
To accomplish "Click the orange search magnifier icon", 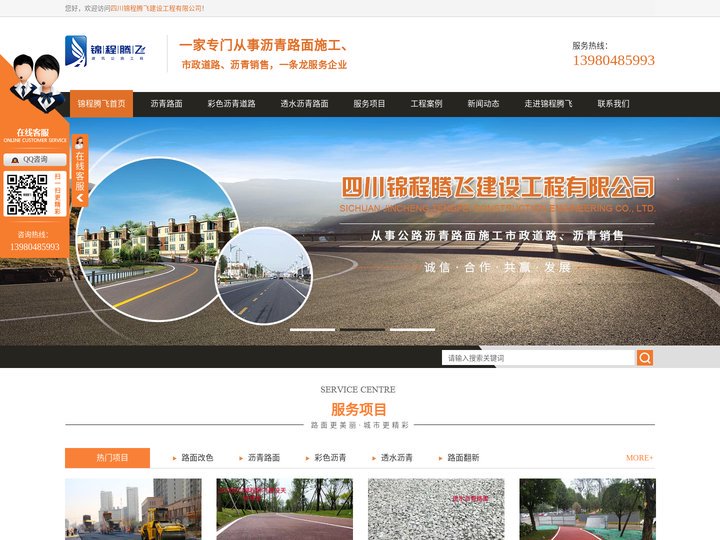I will tap(645, 358).
